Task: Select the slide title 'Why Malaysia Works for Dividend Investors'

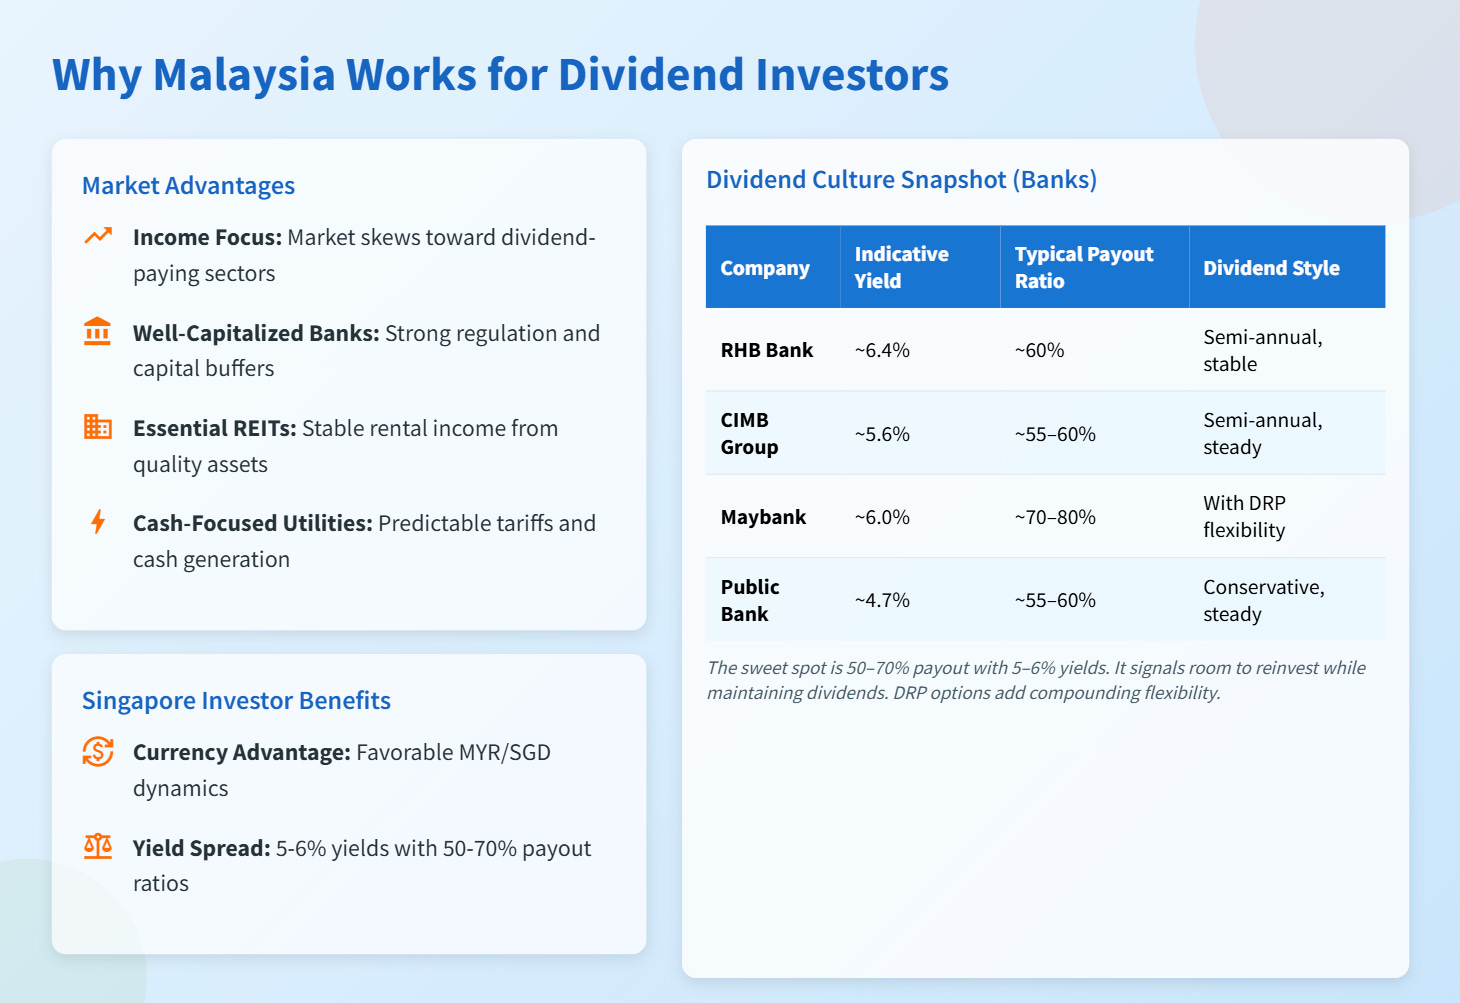Action: point(500,75)
